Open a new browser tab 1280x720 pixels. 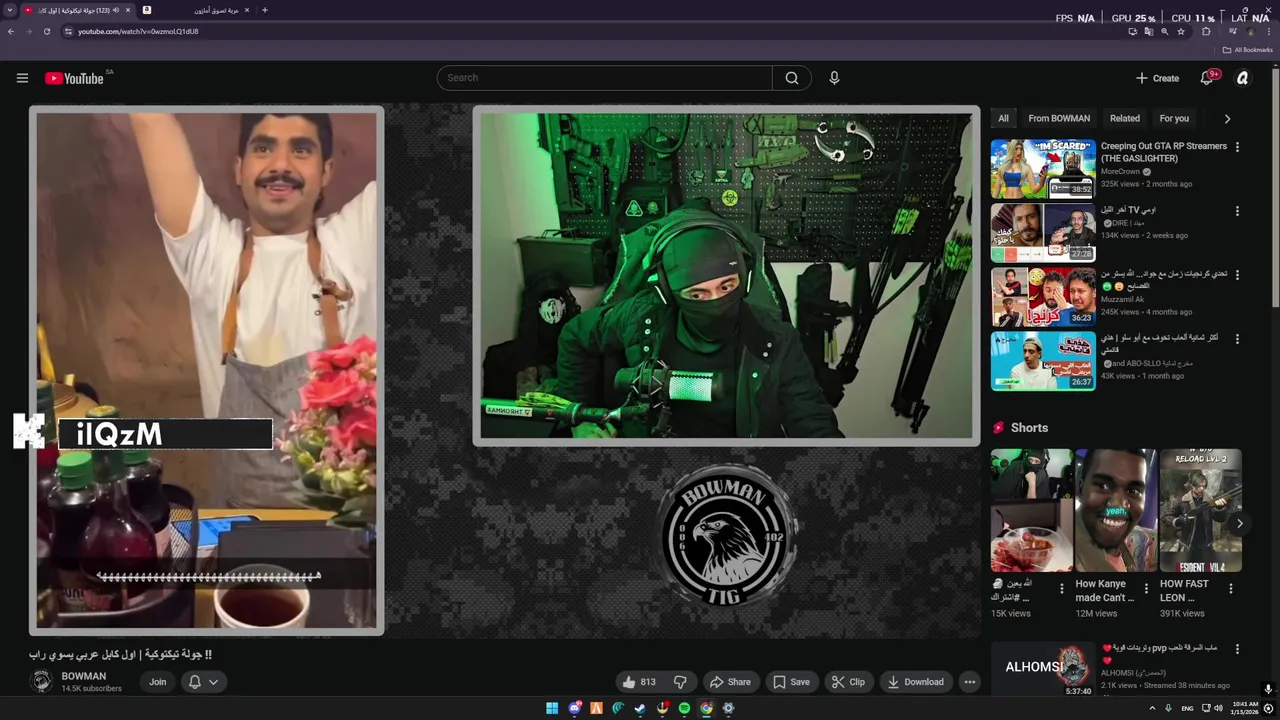(264, 10)
